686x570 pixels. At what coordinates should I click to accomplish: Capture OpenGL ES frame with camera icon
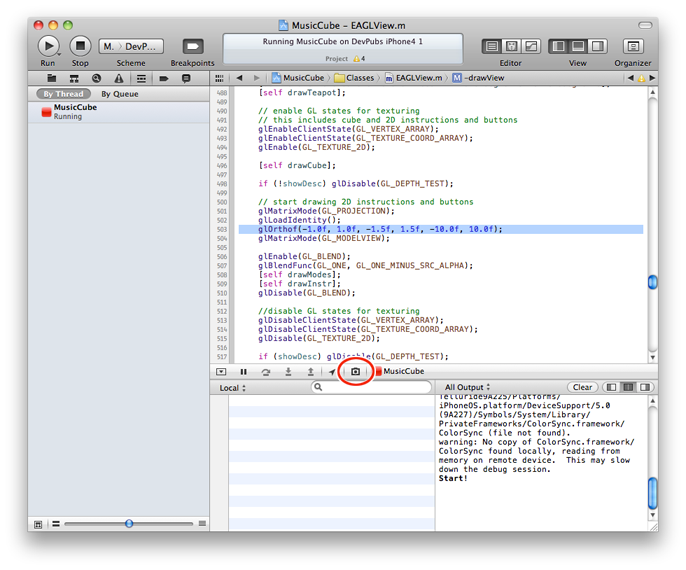click(x=354, y=371)
